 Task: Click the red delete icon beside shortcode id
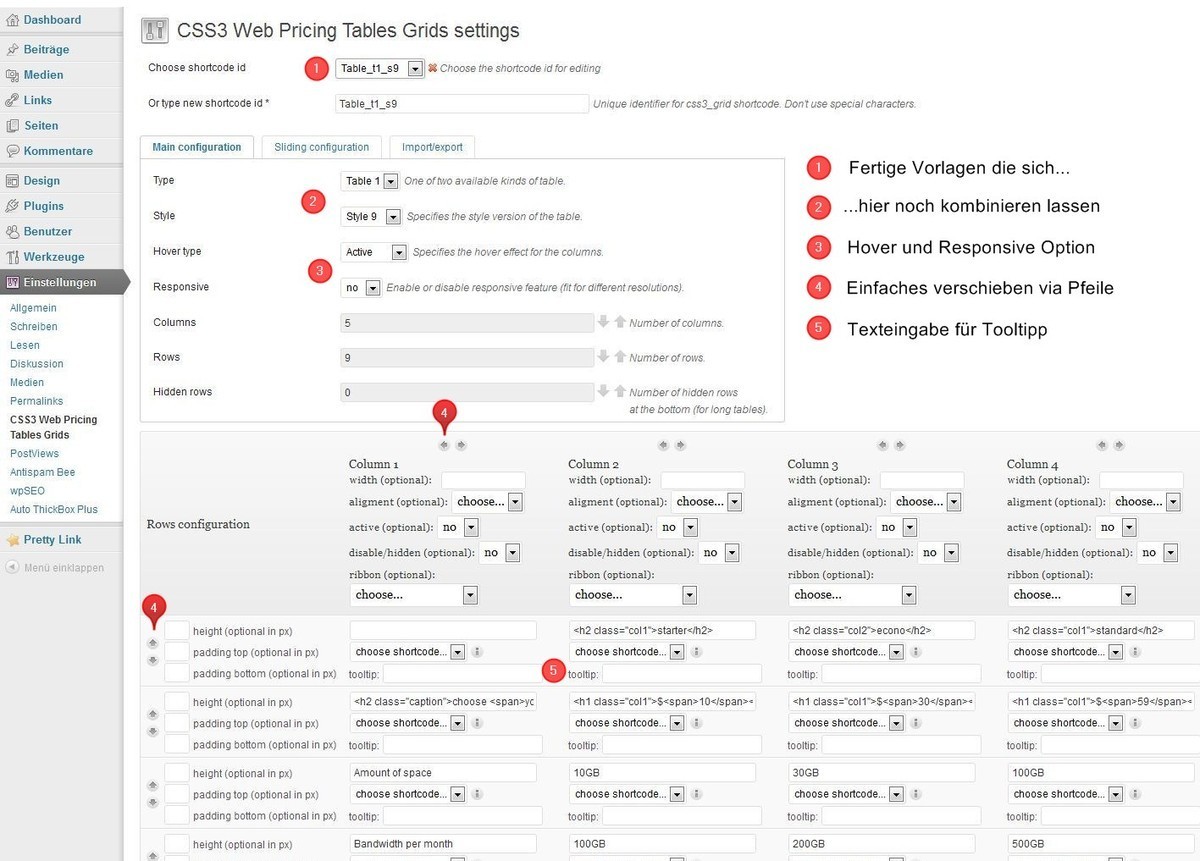pos(432,68)
